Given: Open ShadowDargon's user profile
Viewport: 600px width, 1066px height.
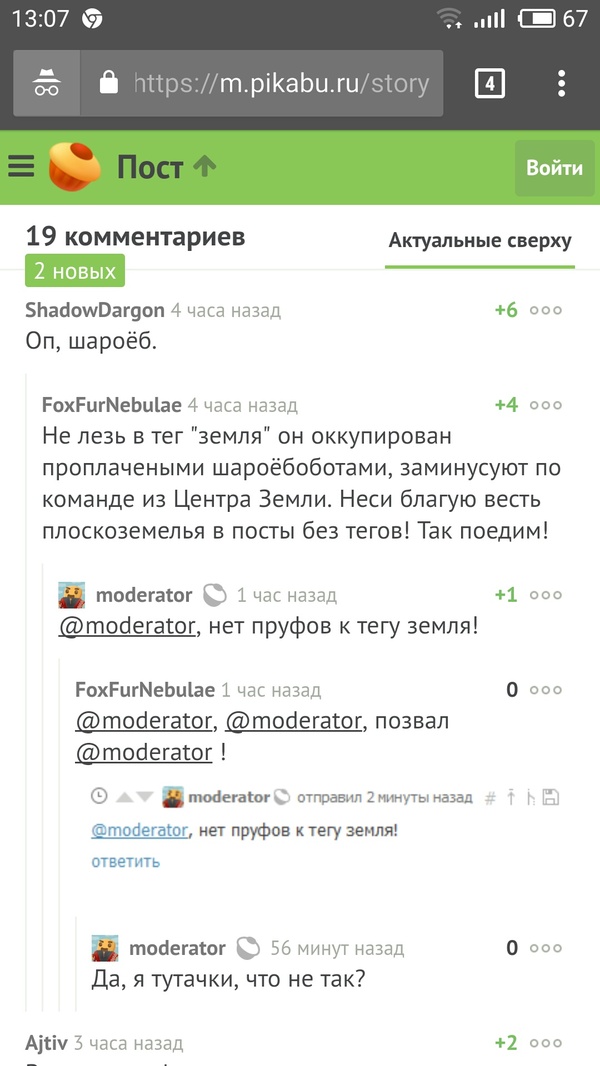Looking at the screenshot, I should coord(95,311).
